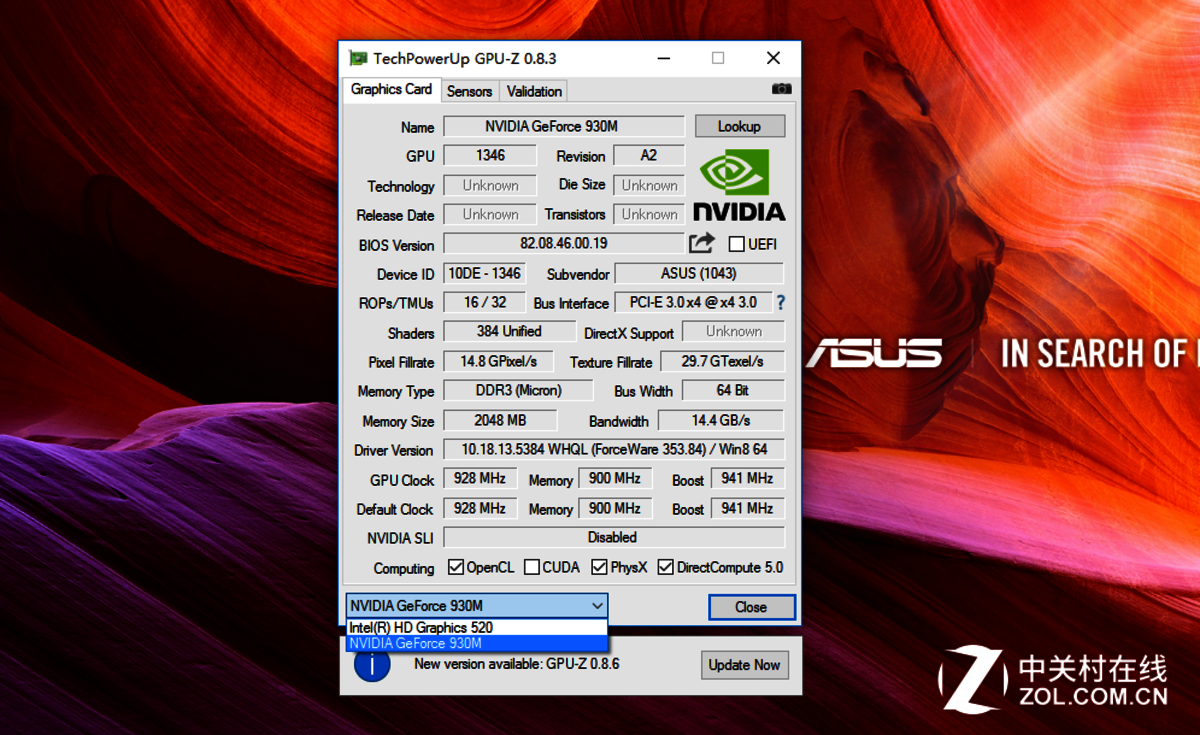Click the BIOS export share icon
Viewport: 1200px width, 735px height.
tap(702, 243)
